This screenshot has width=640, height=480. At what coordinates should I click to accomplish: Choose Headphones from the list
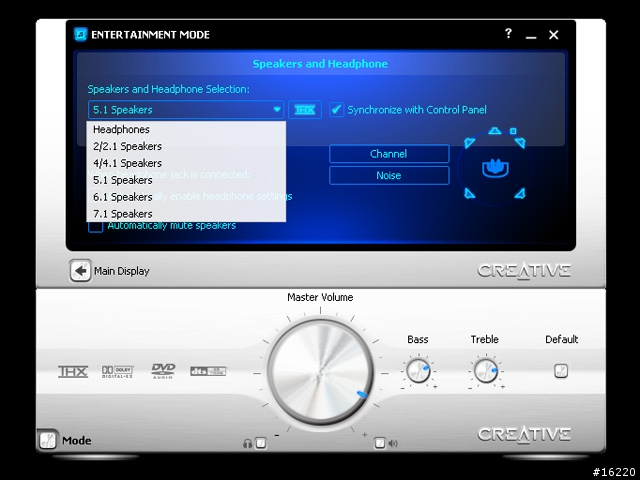(x=186, y=129)
